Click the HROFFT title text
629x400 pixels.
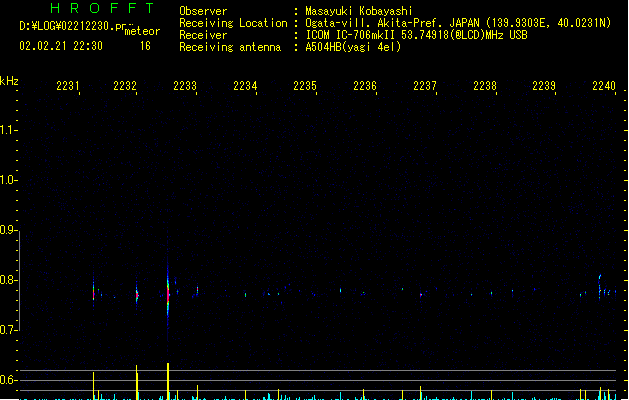(102, 8)
